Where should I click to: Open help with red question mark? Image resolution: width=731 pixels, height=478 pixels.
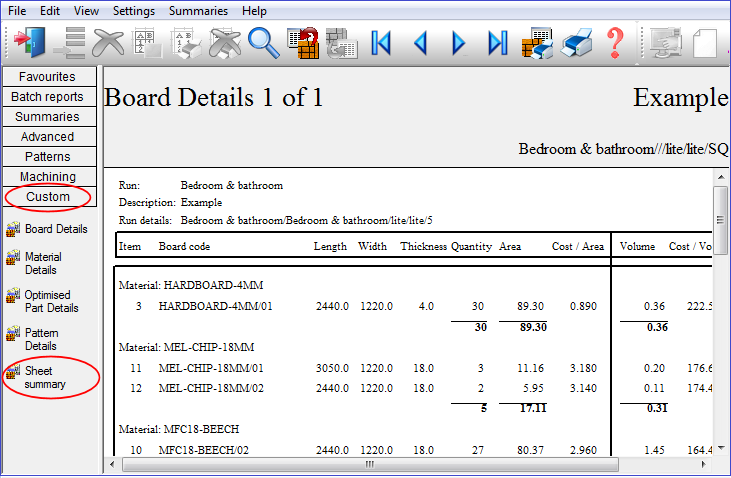coord(615,43)
